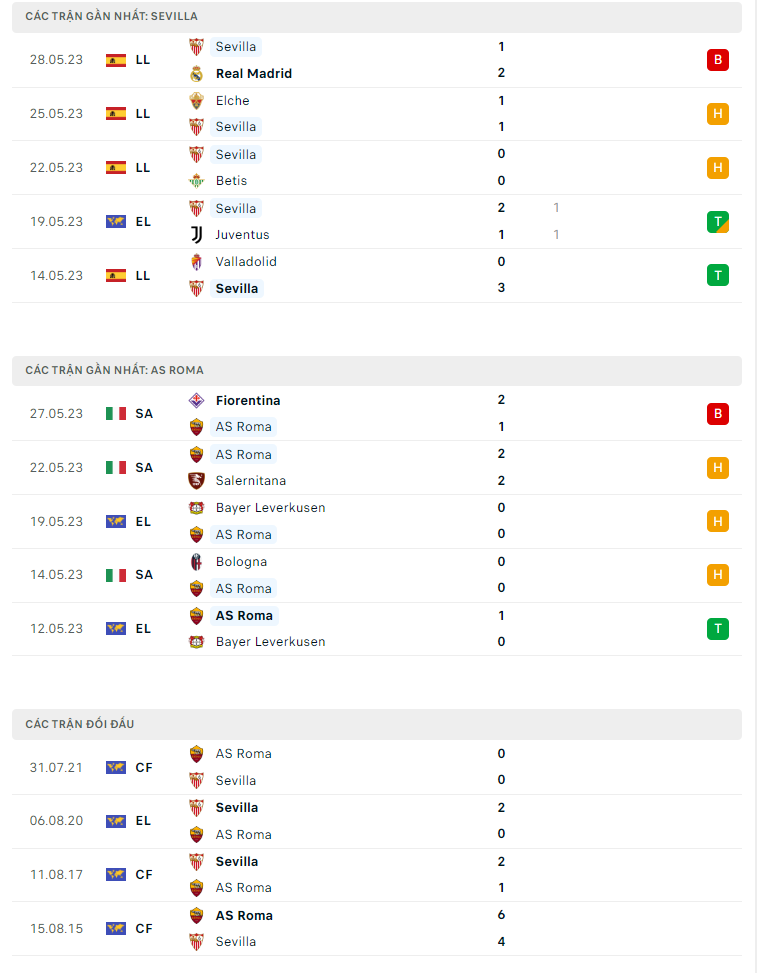This screenshot has width=757, height=973.
Task: Click the green T badge for Valladolid vs Sevilla
Action: pyautogui.click(x=717, y=275)
